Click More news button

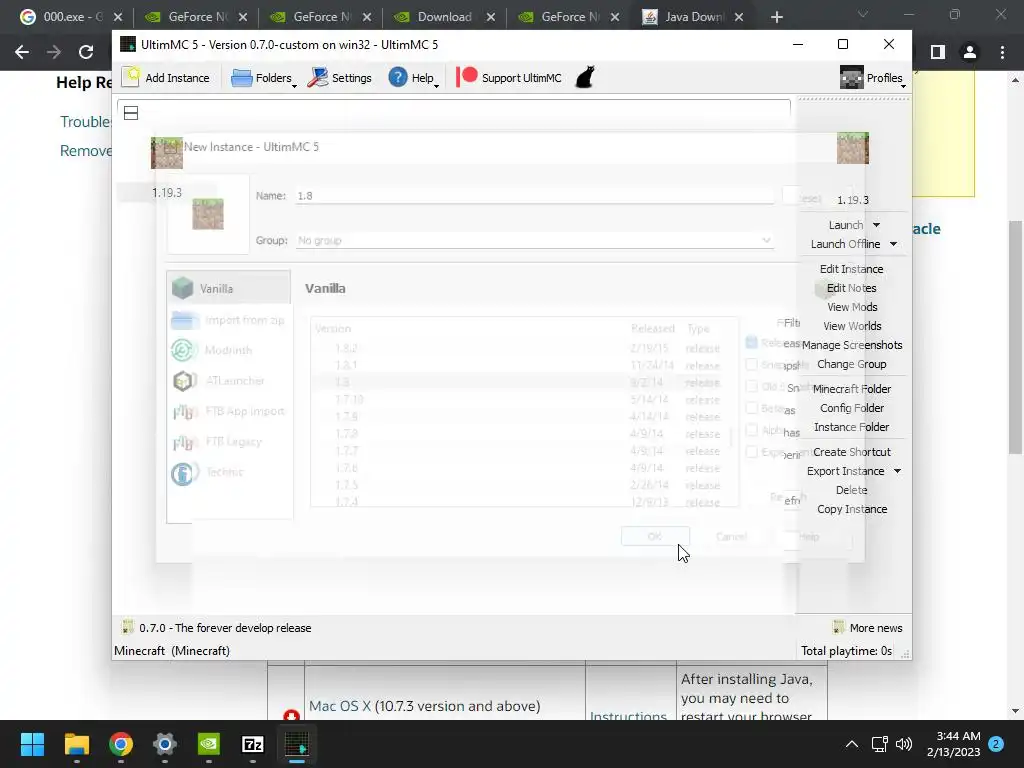[867, 628]
